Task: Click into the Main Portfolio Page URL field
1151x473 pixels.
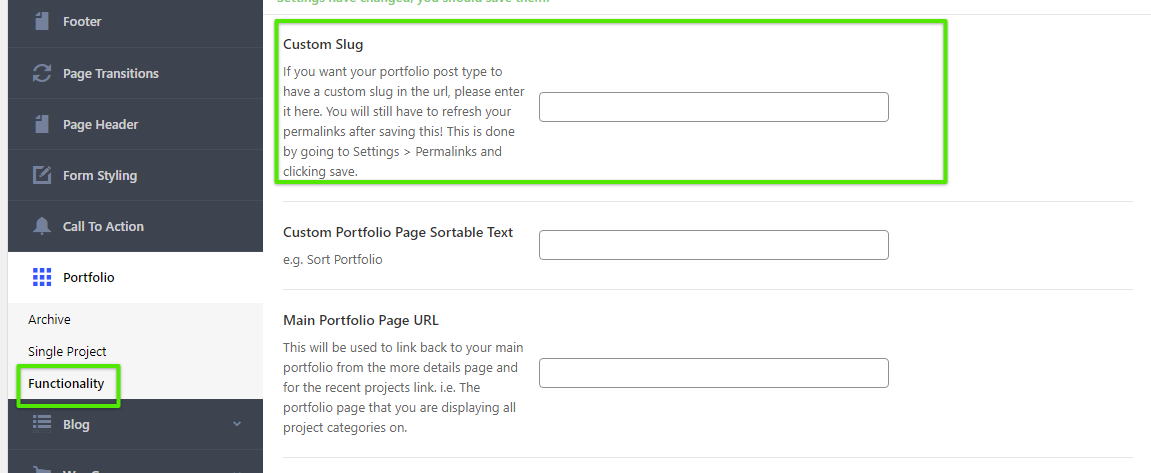Action: click(x=713, y=373)
